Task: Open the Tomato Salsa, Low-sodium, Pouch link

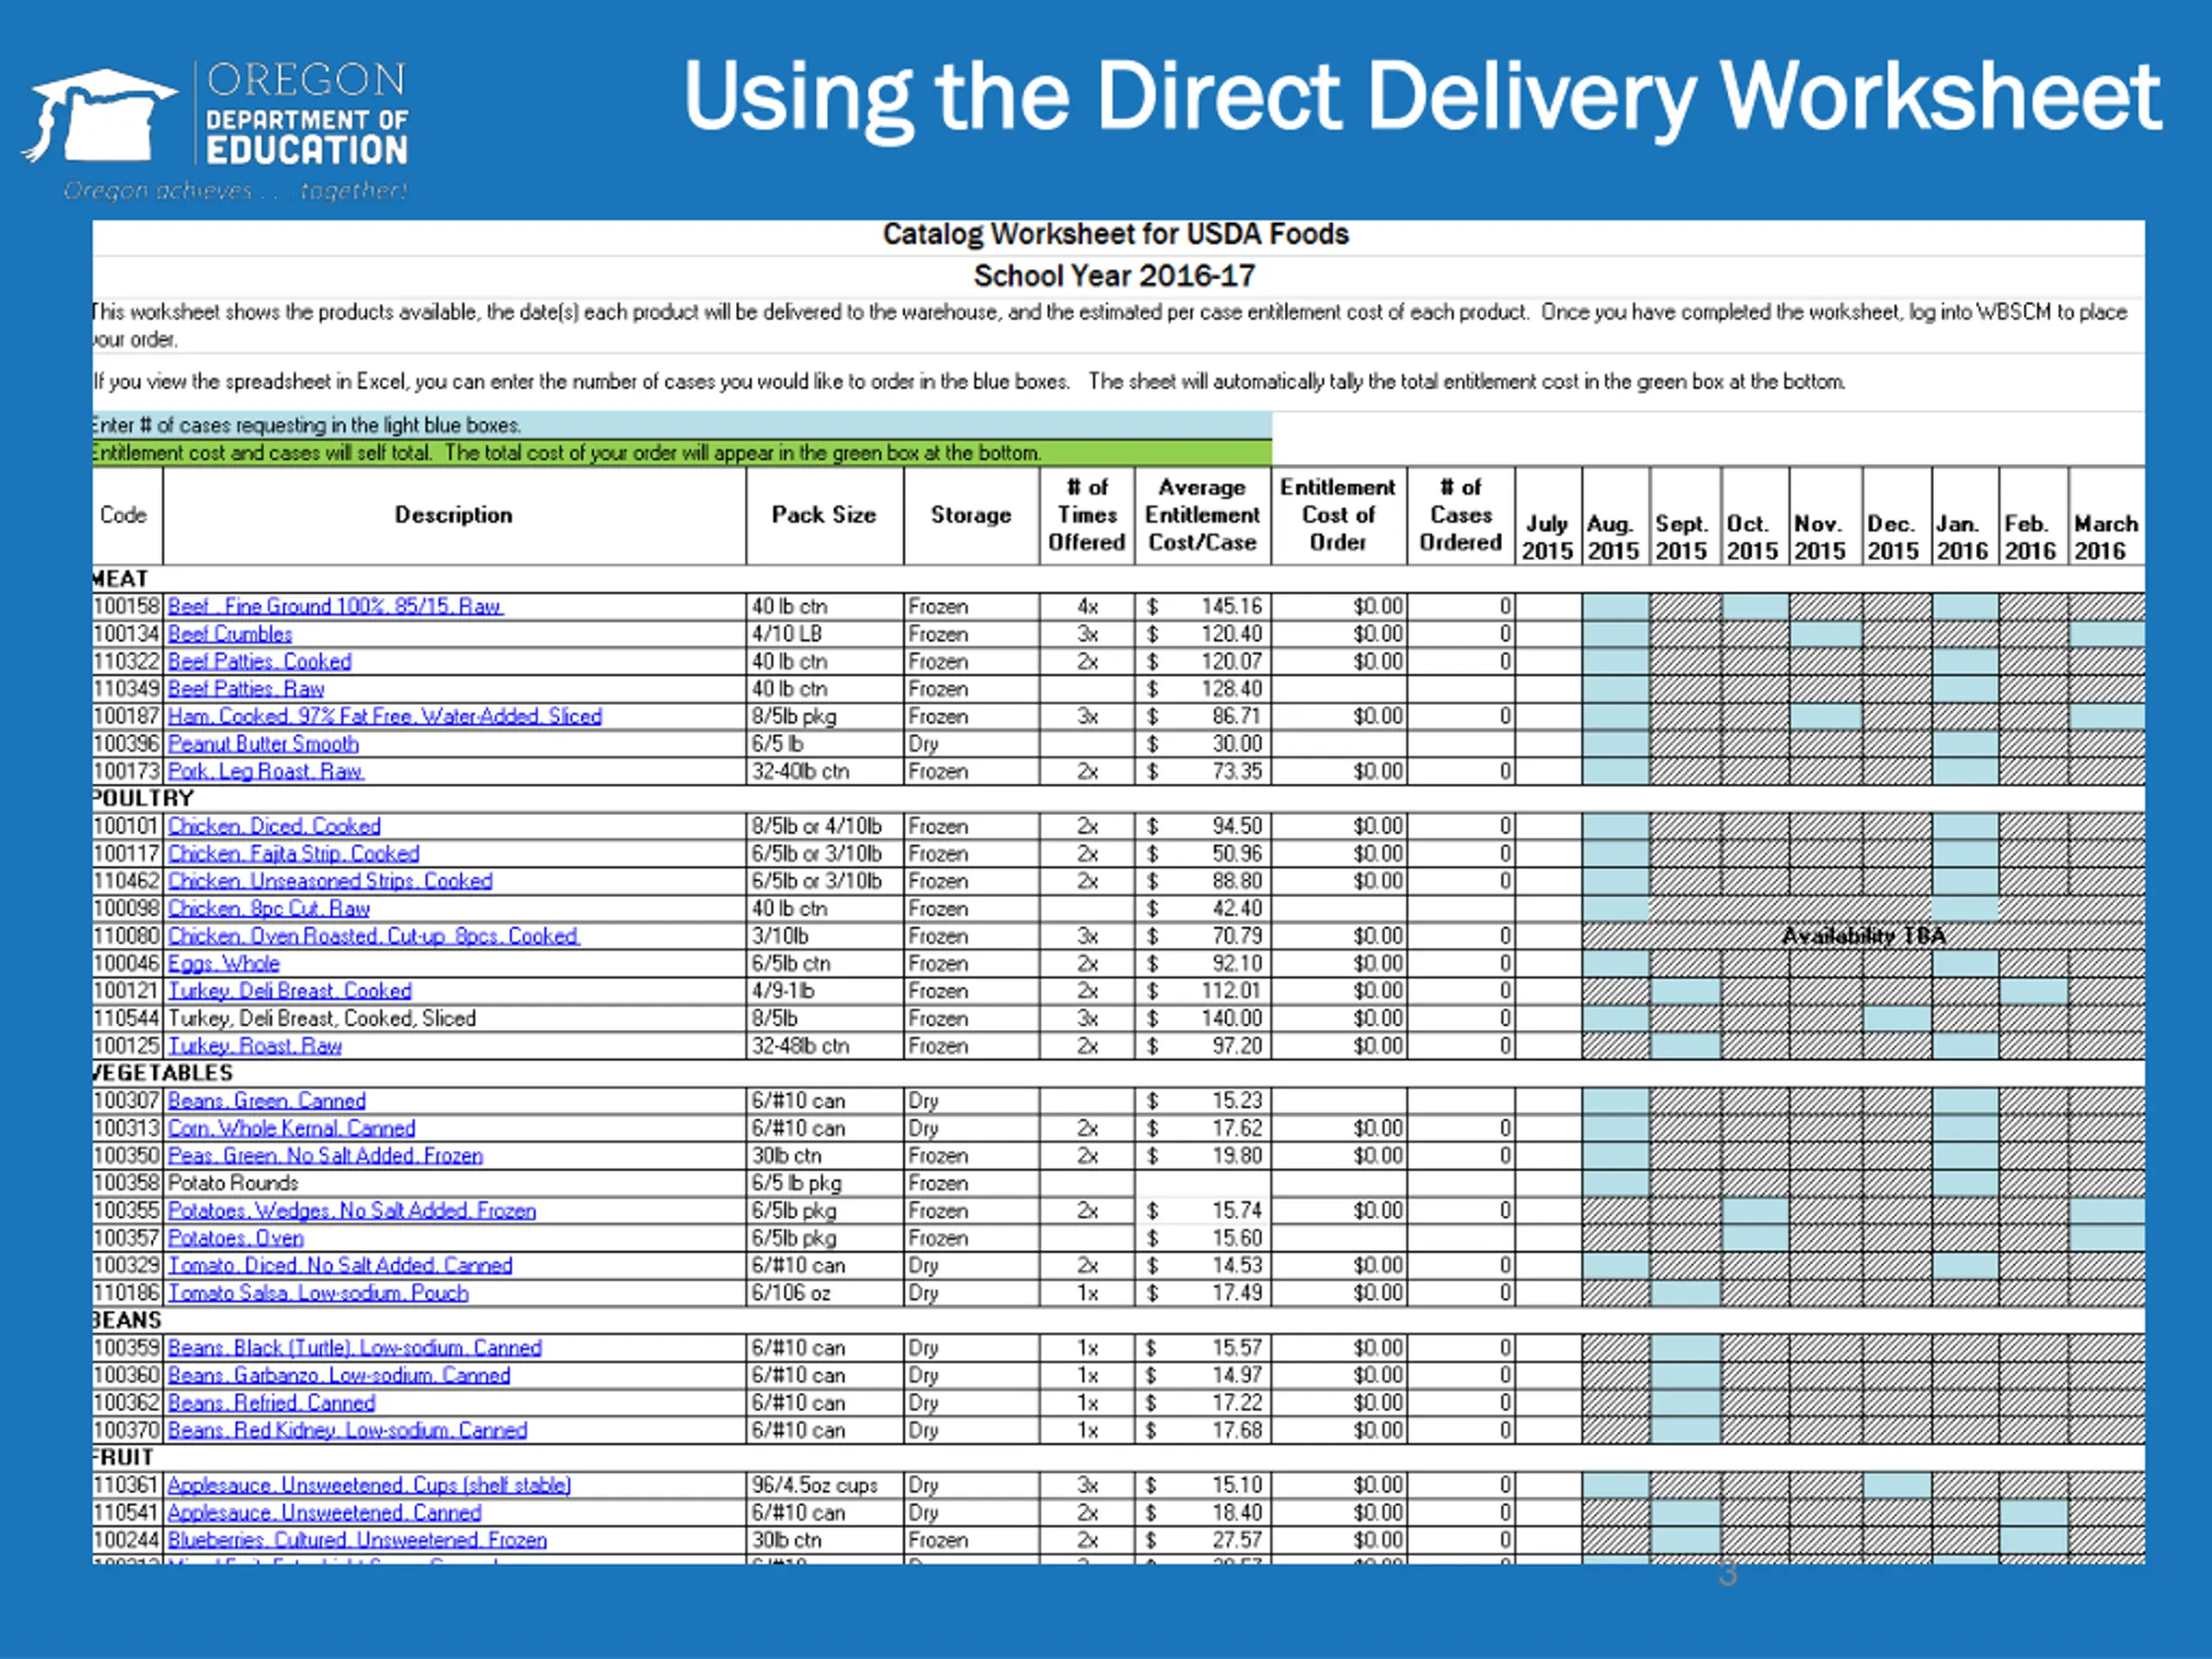Action: [318, 1293]
